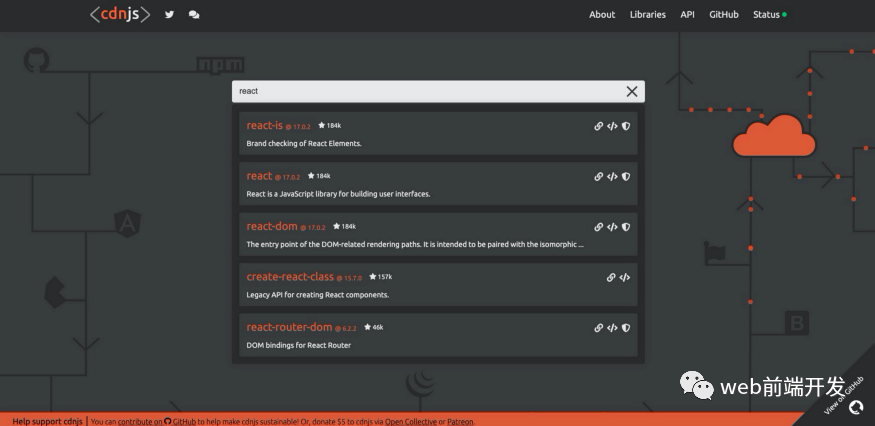Click the 184k stars badge on react-is
Viewport: 875px width, 426px height.
330,126
